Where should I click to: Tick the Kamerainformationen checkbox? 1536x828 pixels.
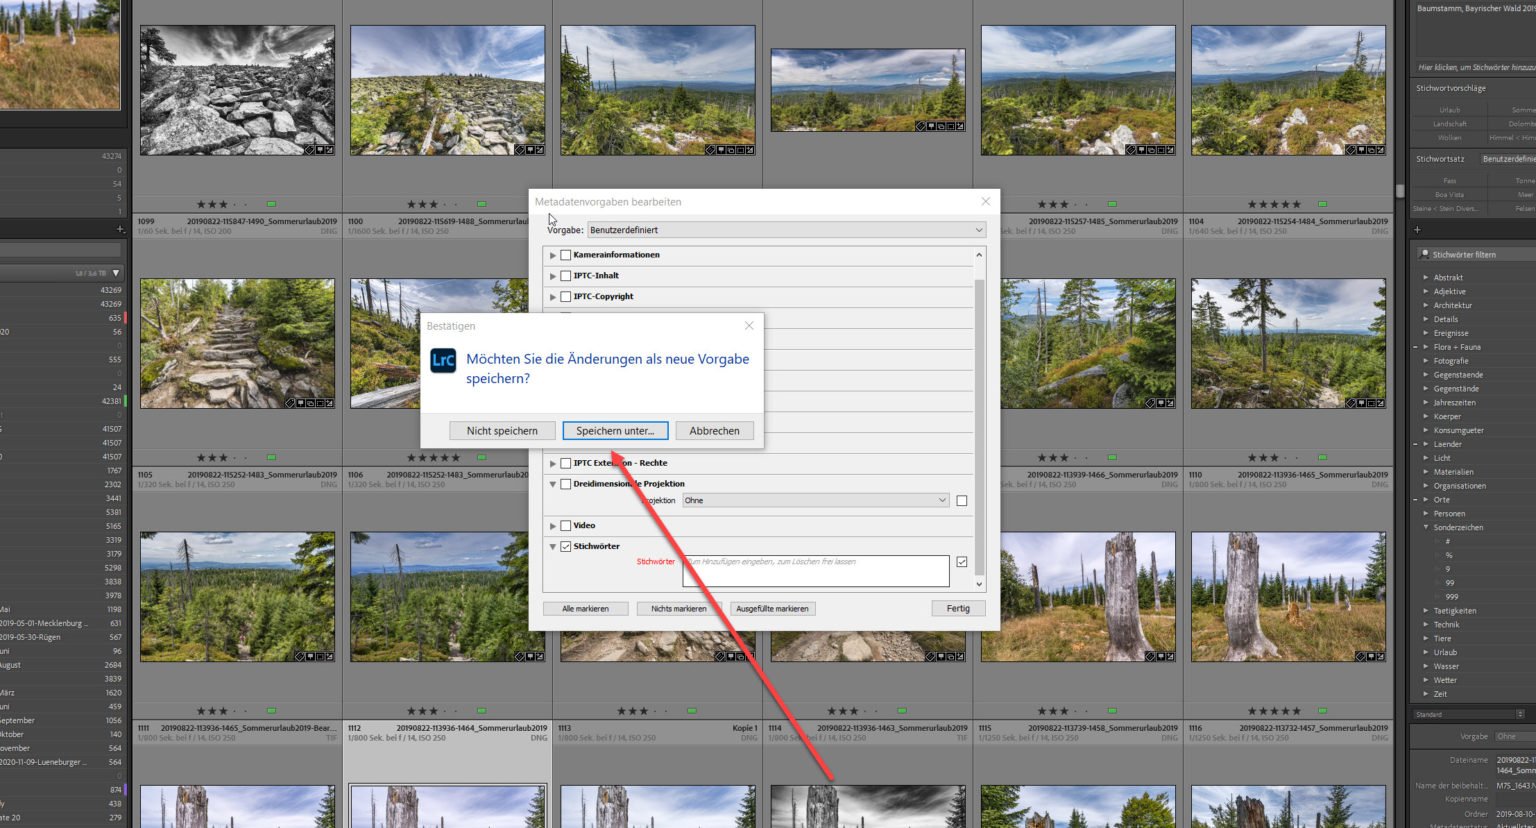(x=566, y=255)
